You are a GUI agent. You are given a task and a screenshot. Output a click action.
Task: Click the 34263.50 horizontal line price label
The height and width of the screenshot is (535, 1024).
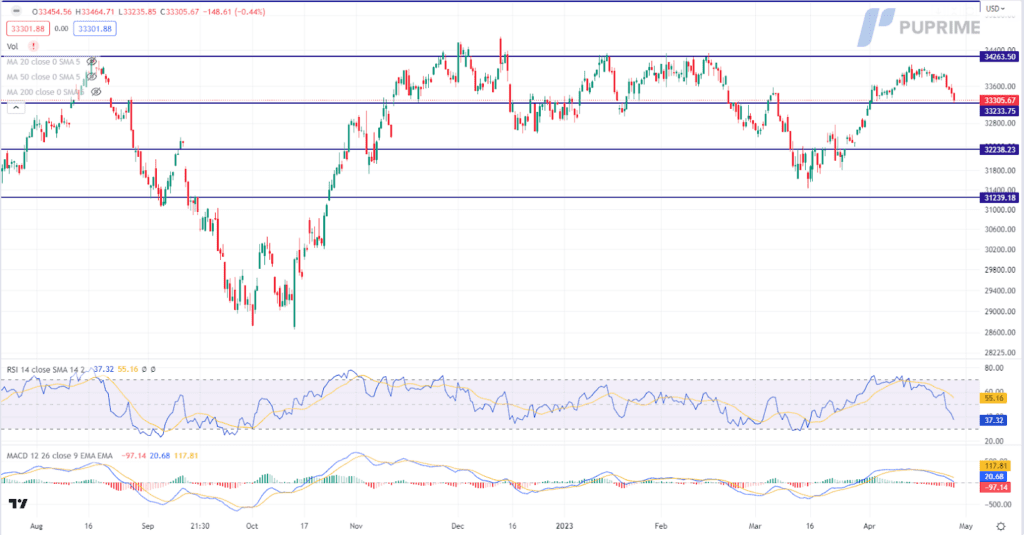point(999,57)
